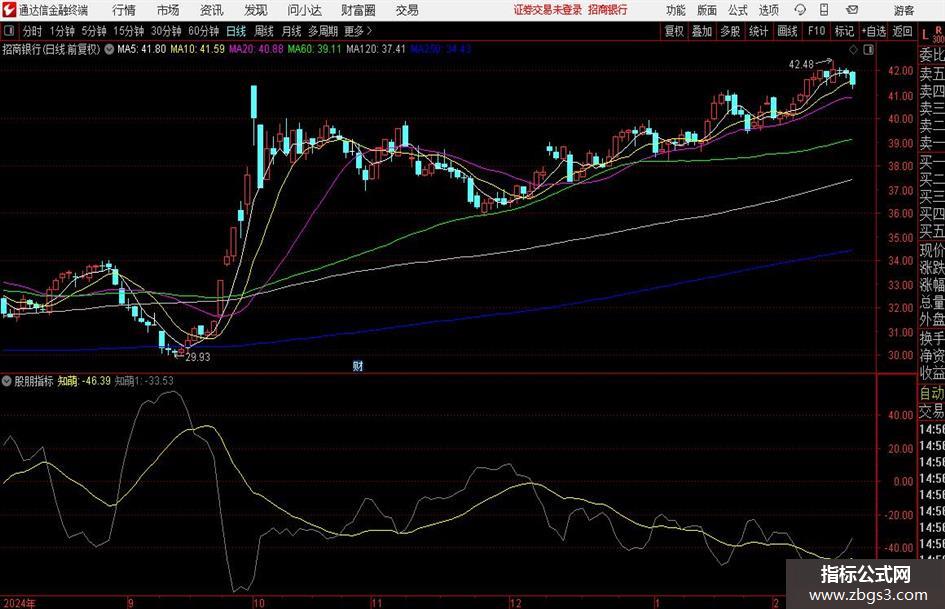Click the 游客 guest account label
945x609 pixels.
tap(904, 10)
